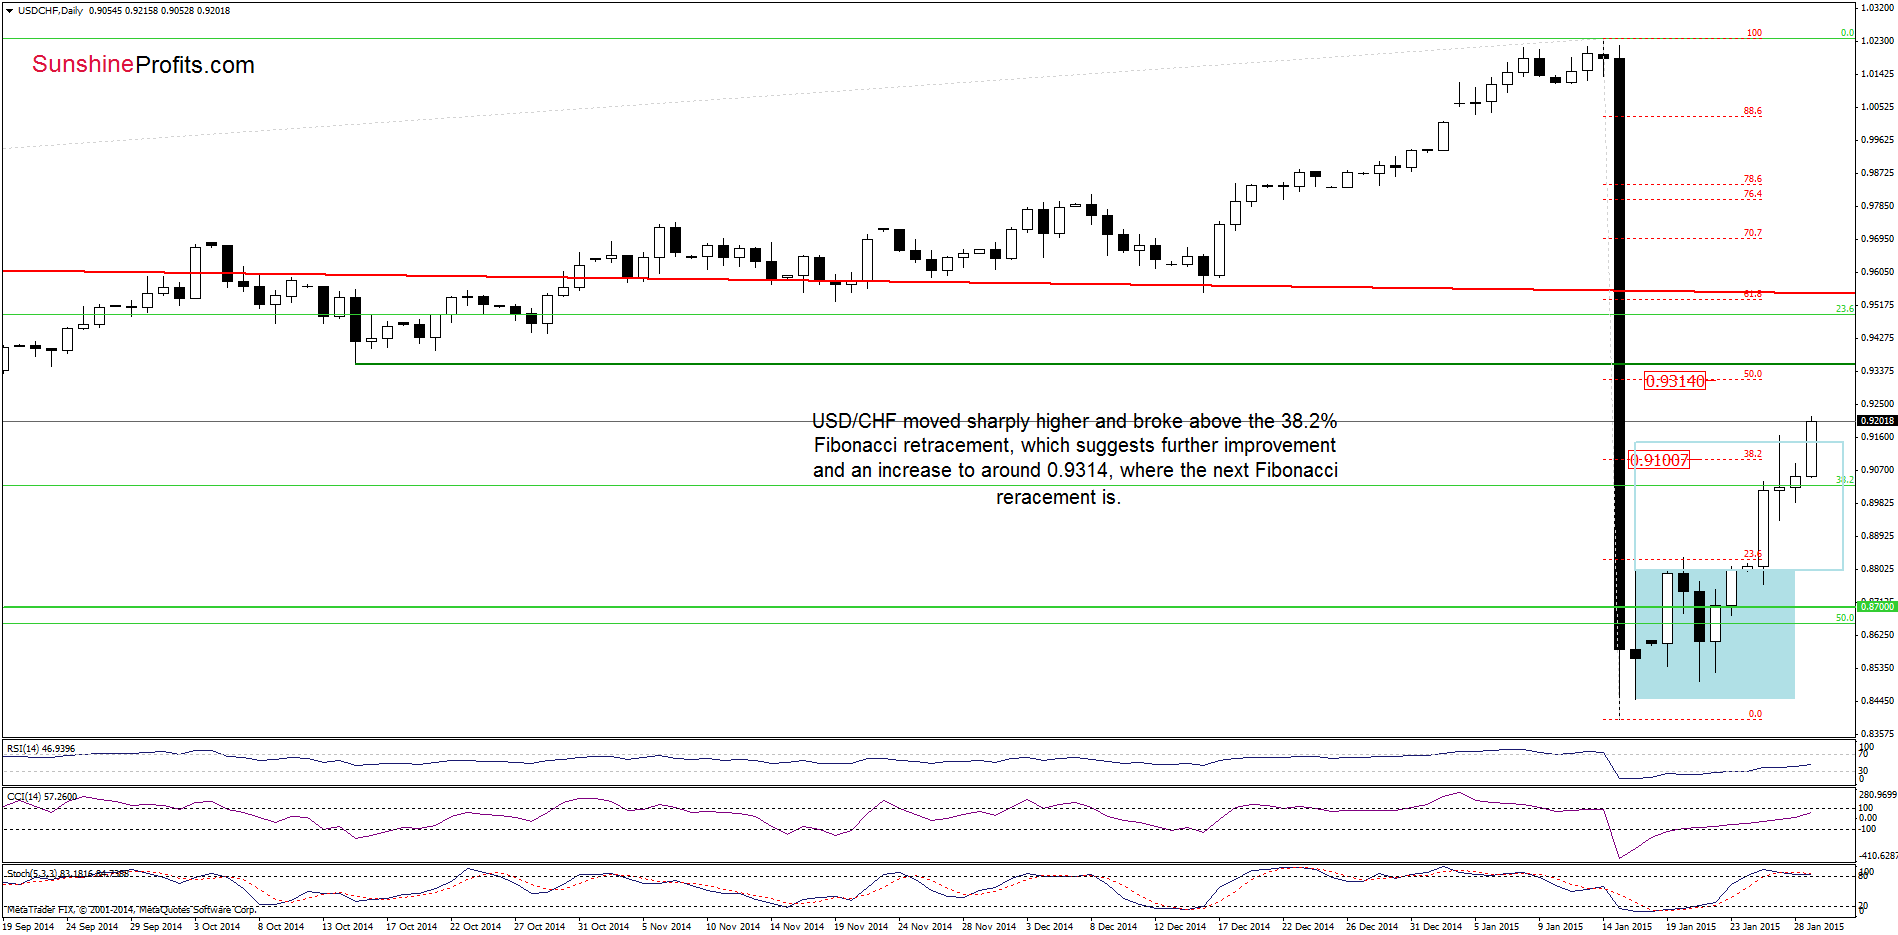Click the 17 Dec 2014 date label

[x=1243, y=926]
